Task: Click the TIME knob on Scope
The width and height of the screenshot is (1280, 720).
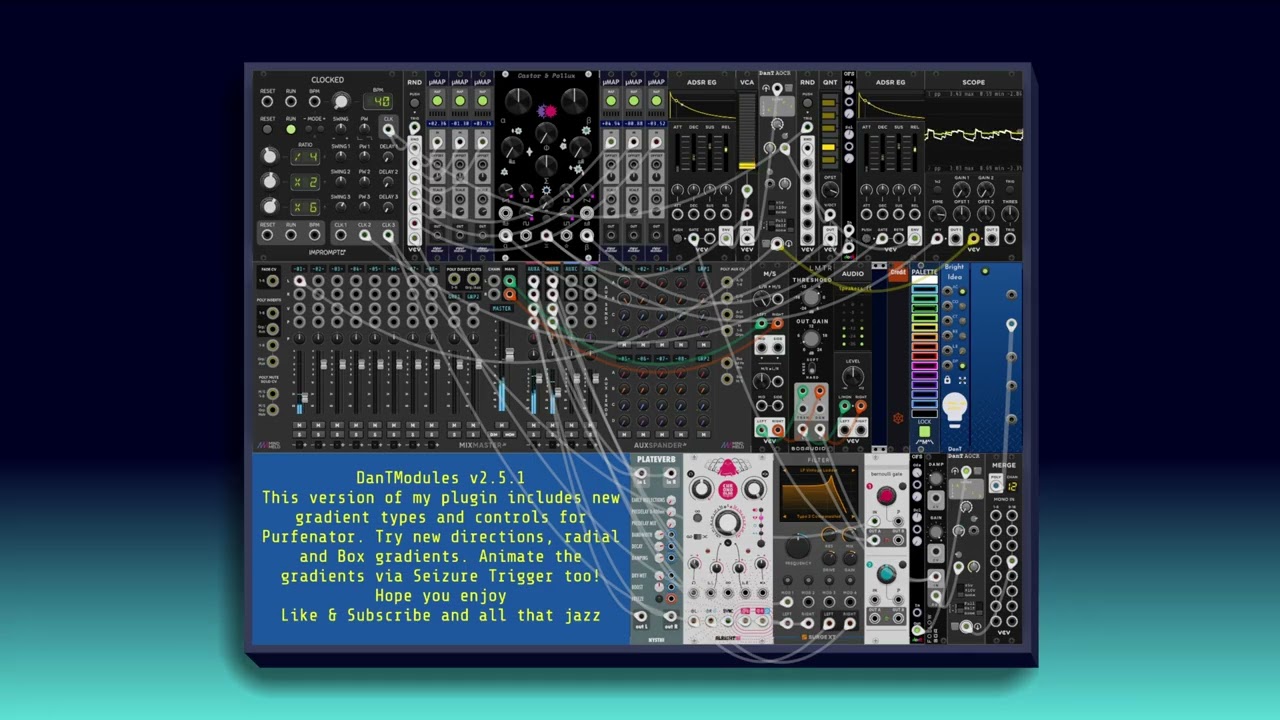Action: (938, 213)
